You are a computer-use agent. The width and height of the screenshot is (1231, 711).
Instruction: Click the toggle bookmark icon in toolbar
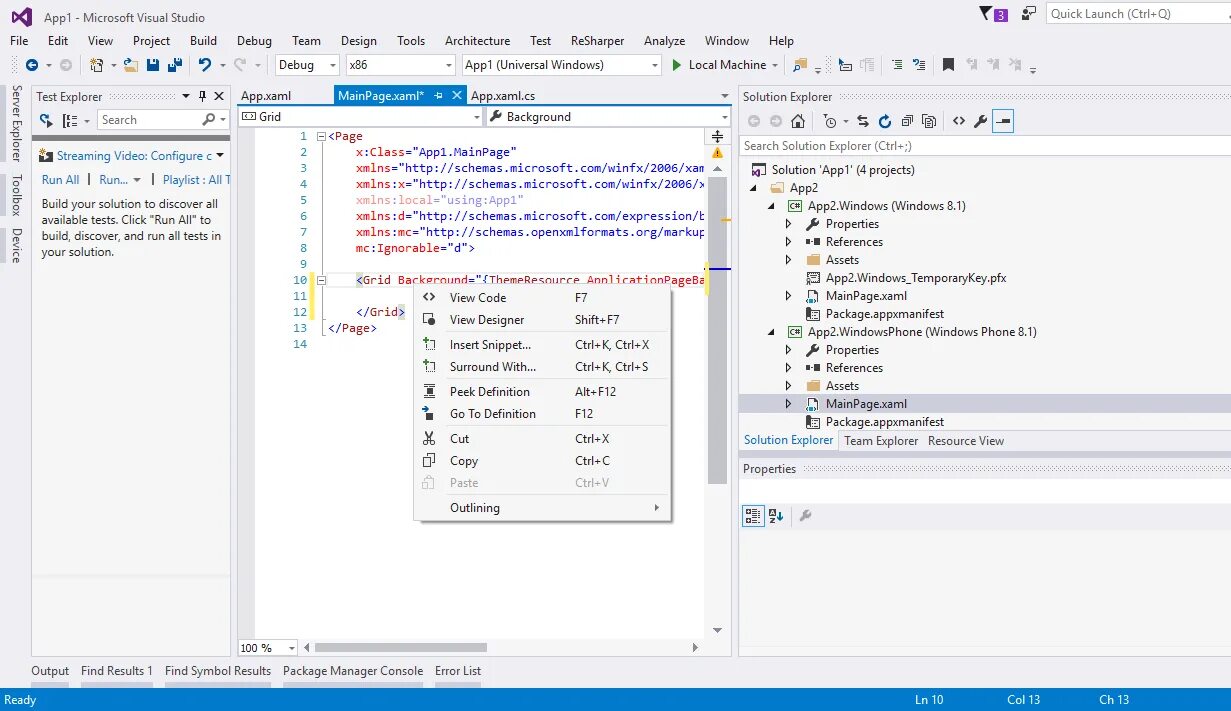948,65
